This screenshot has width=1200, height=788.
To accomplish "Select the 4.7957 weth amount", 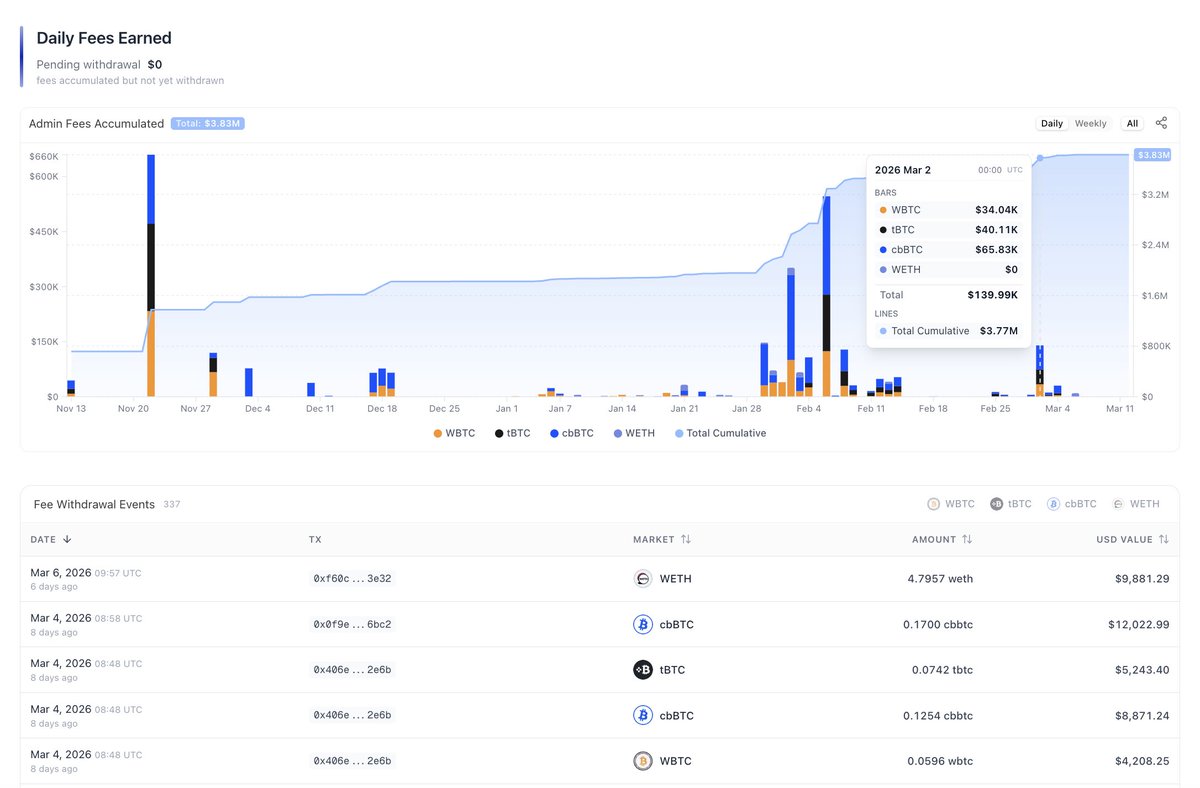I will (940, 578).
